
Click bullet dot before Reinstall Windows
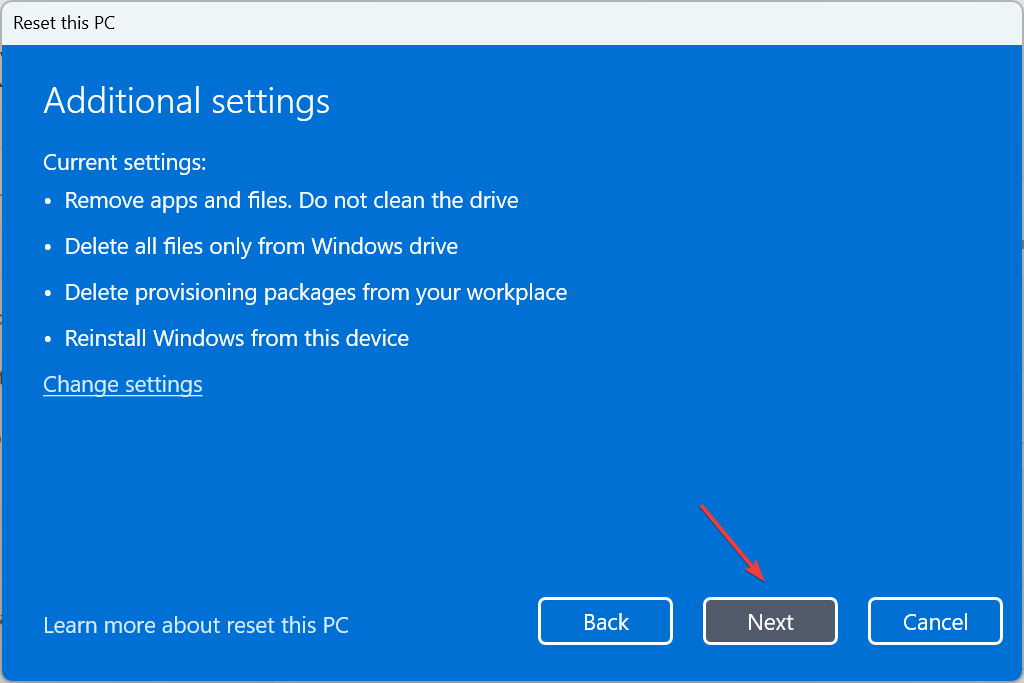pos(48,340)
